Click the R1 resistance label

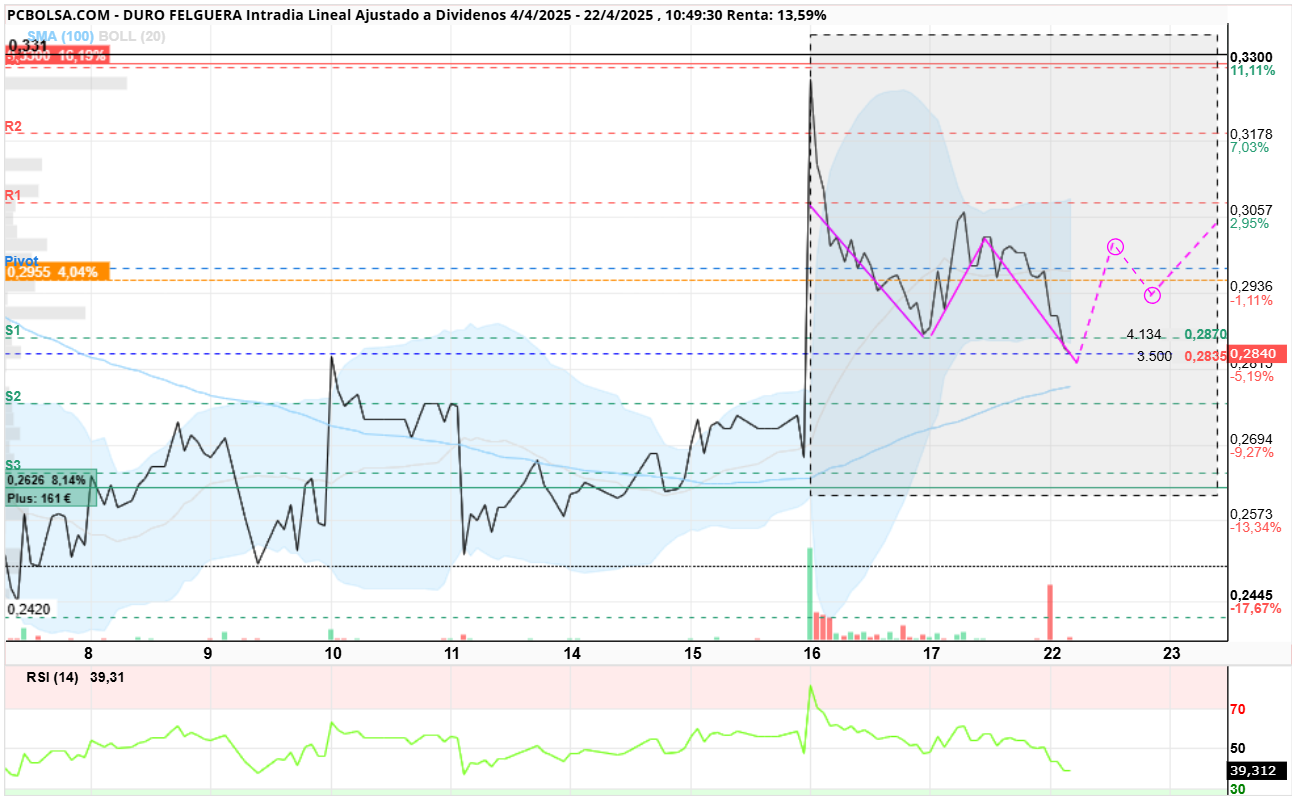[x=13, y=195]
